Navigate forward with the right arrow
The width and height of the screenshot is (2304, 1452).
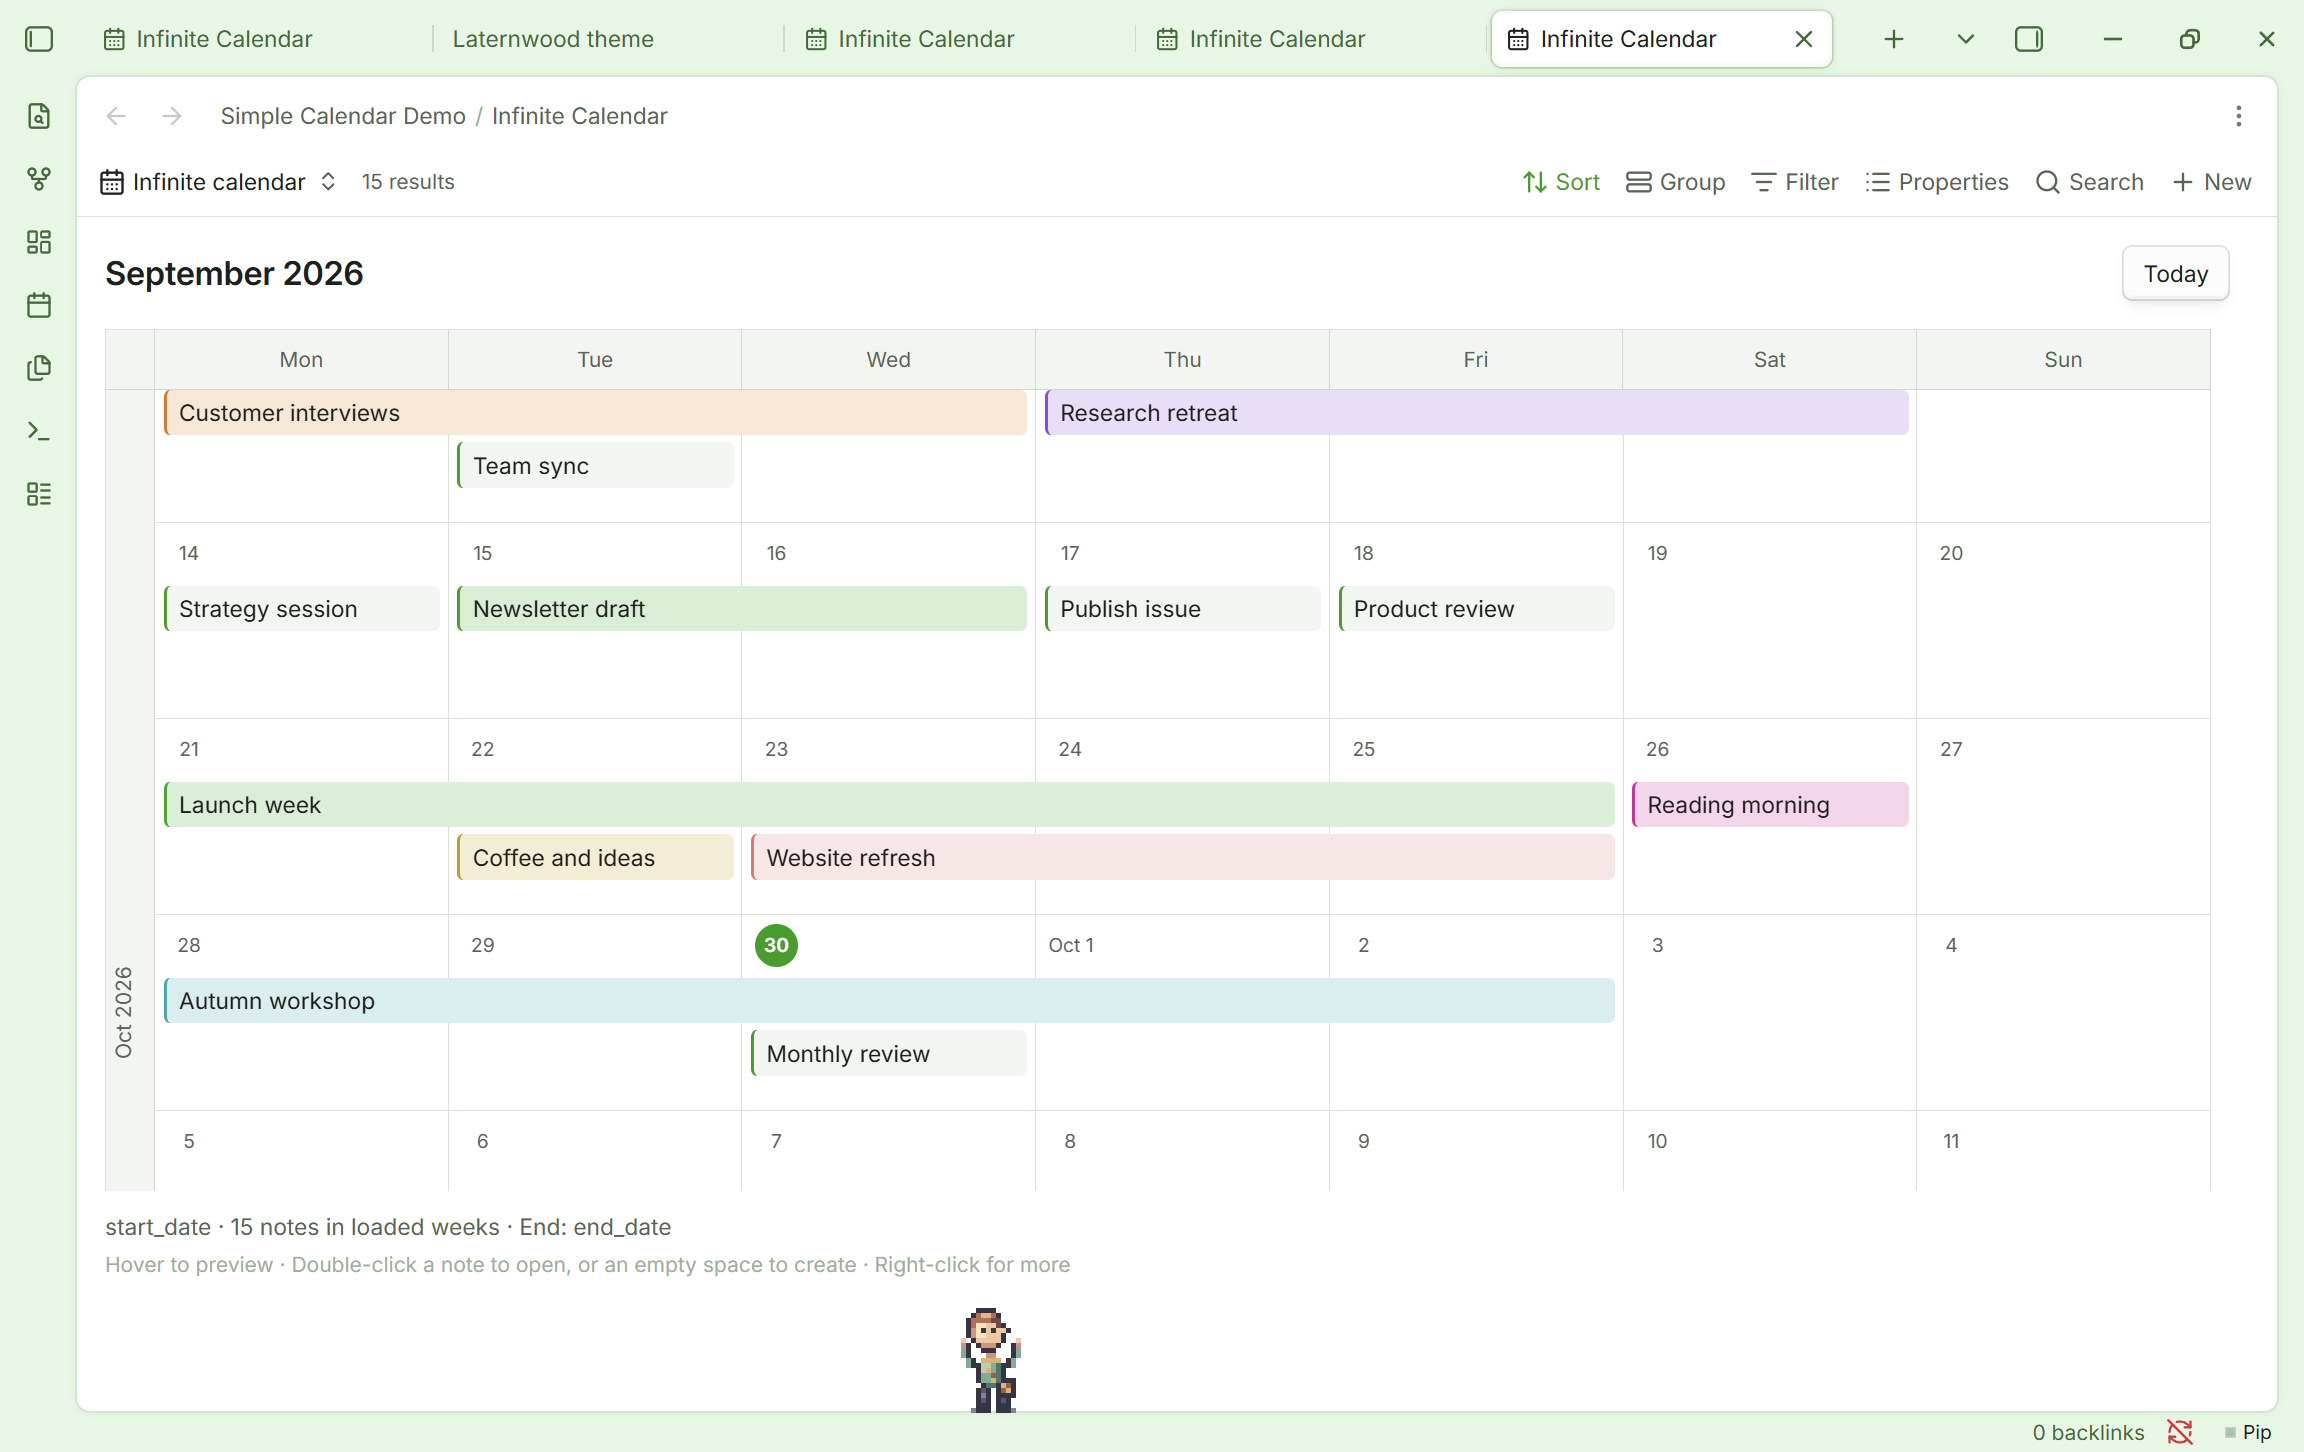coord(172,116)
